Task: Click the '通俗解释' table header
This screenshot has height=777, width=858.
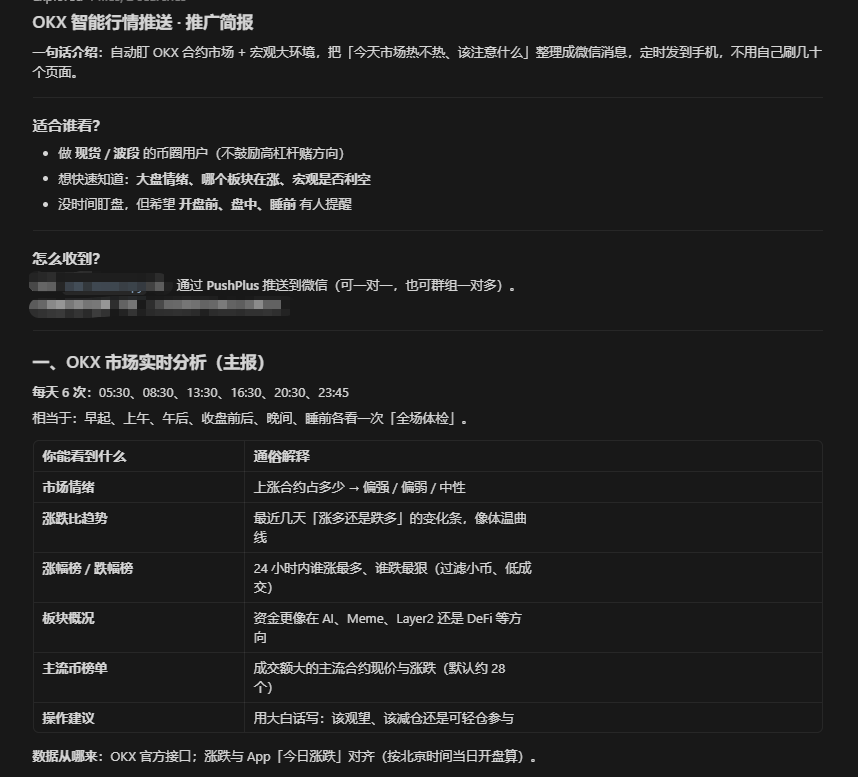Action: (x=533, y=456)
